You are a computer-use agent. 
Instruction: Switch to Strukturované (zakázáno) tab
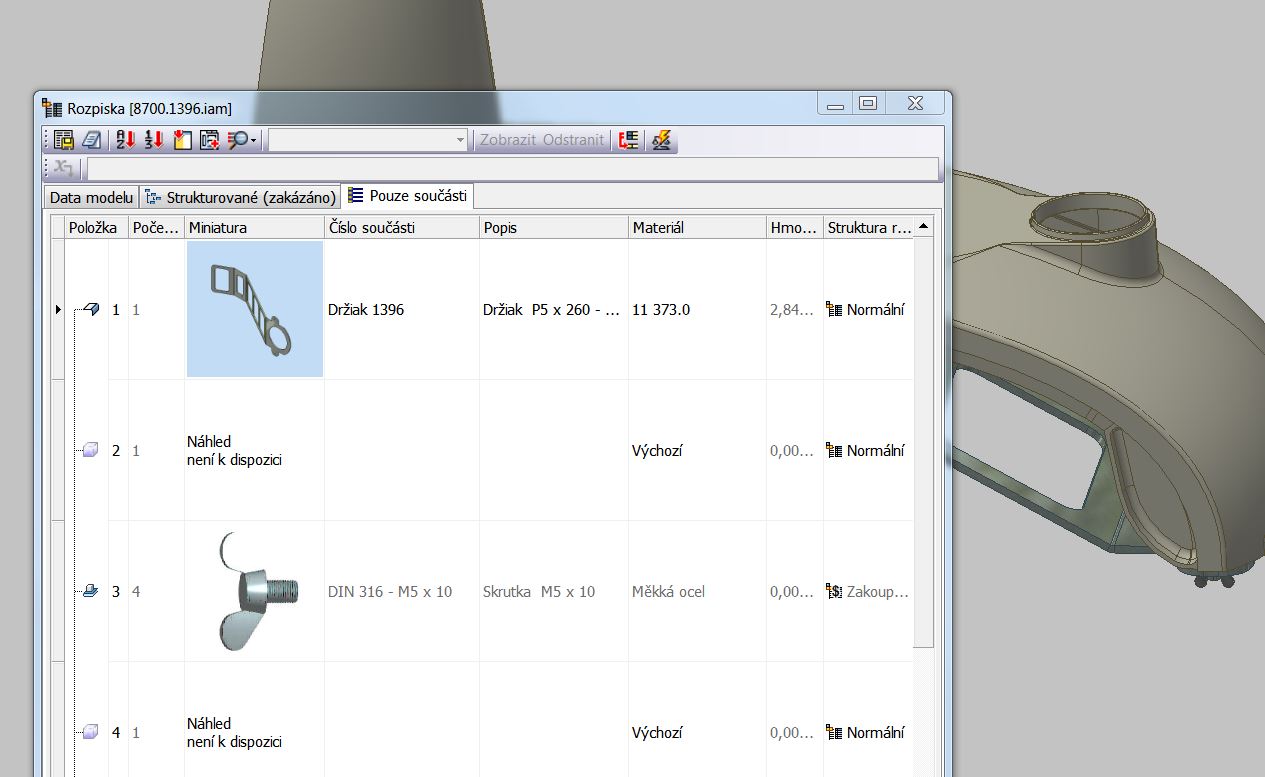coord(240,197)
